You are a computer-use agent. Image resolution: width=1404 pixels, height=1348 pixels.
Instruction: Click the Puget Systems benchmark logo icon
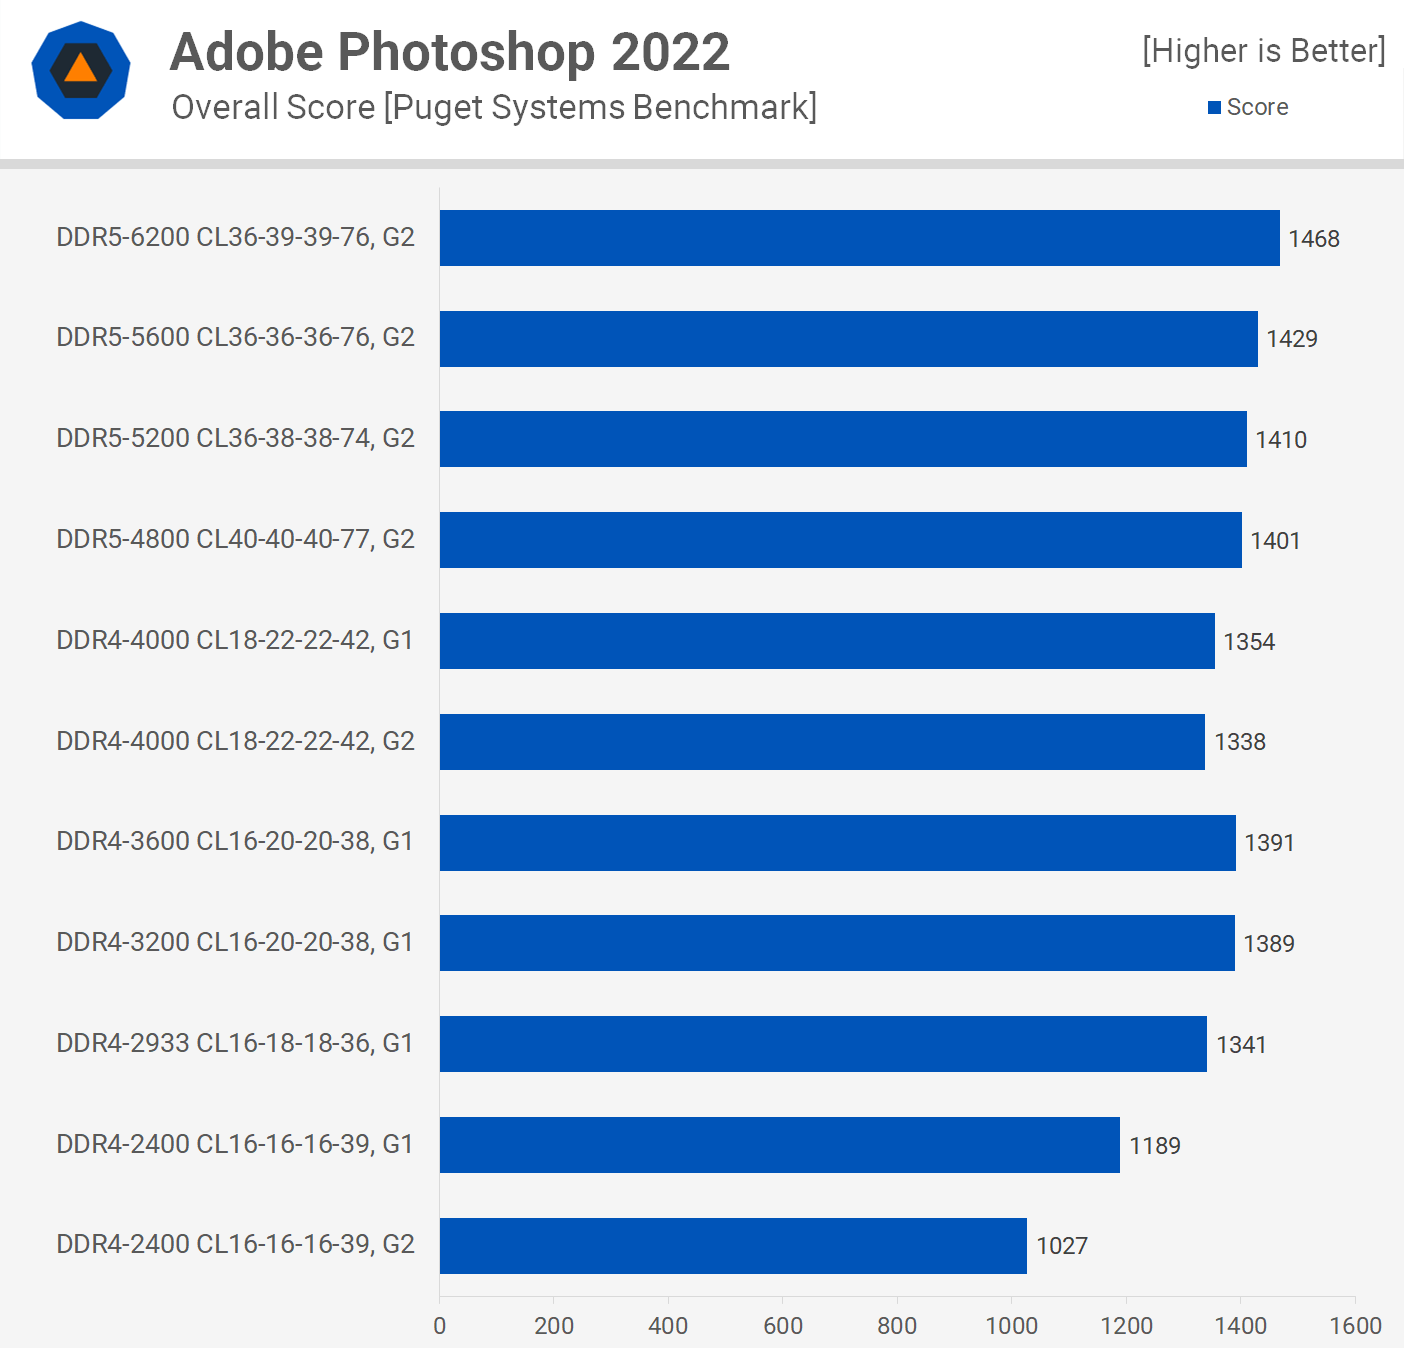coord(81,70)
